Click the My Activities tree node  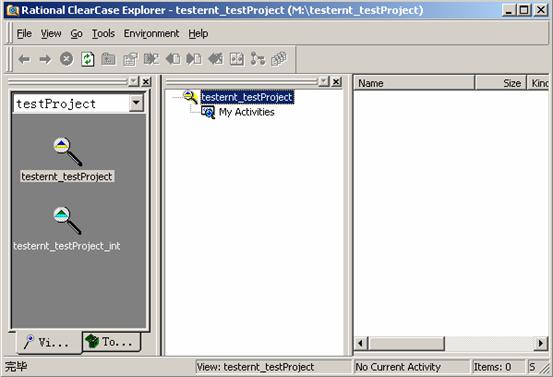pyautogui.click(x=247, y=112)
